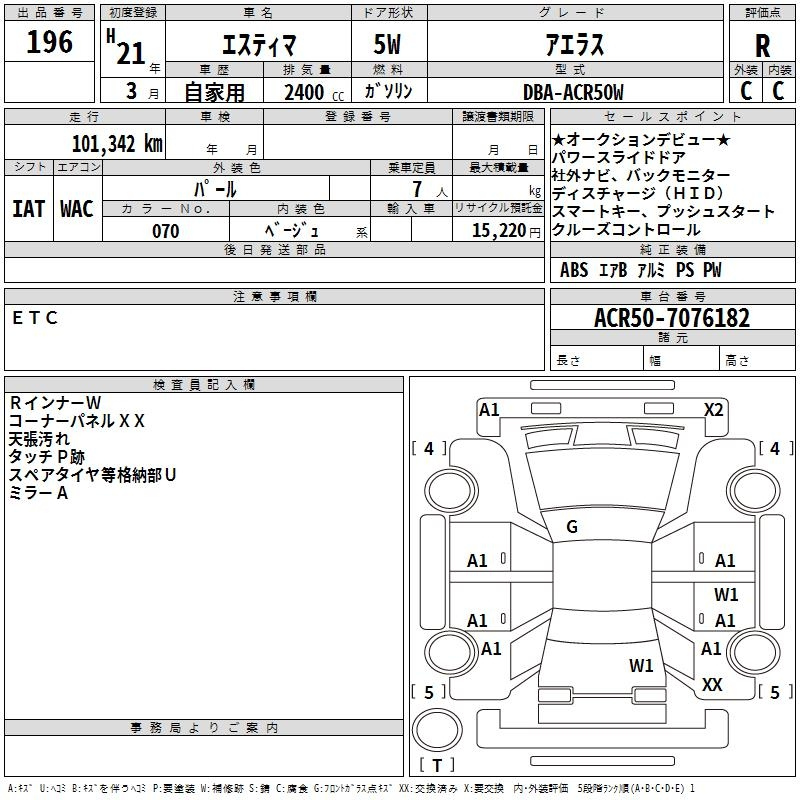Select the air conditioner value WAC

click(x=77, y=209)
